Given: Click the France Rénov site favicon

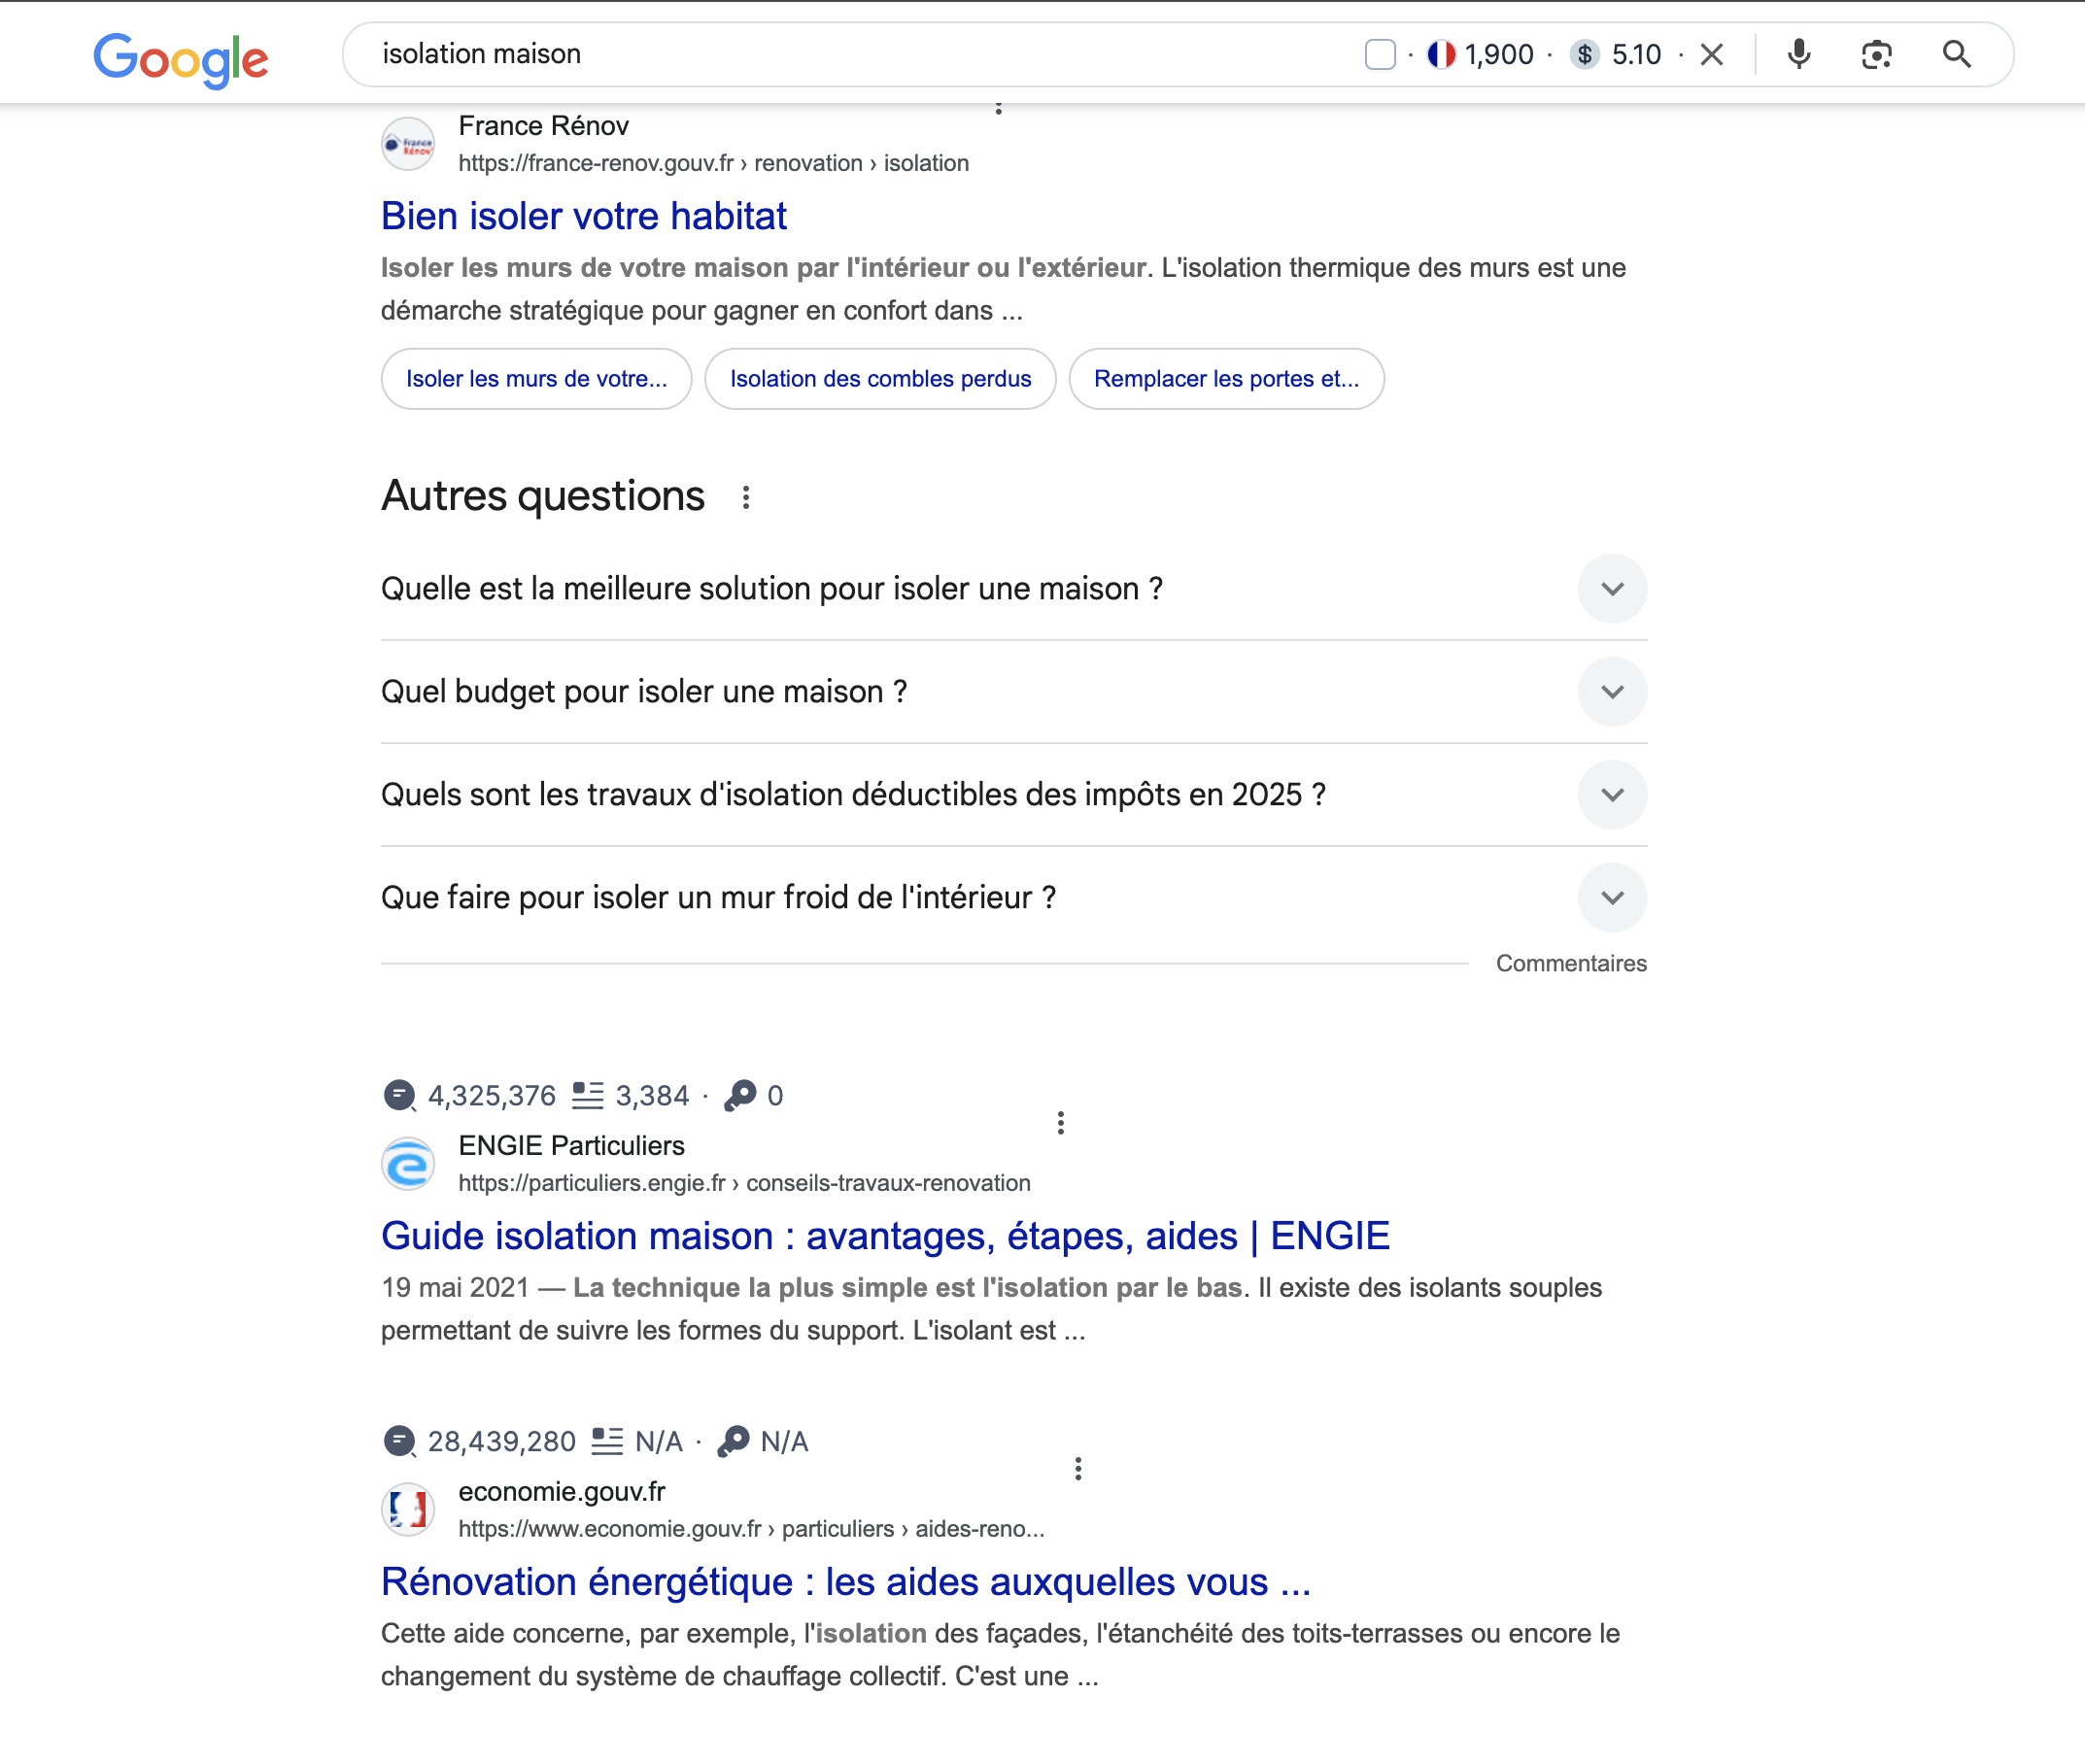Looking at the screenshot, I should tap(408, 144).
